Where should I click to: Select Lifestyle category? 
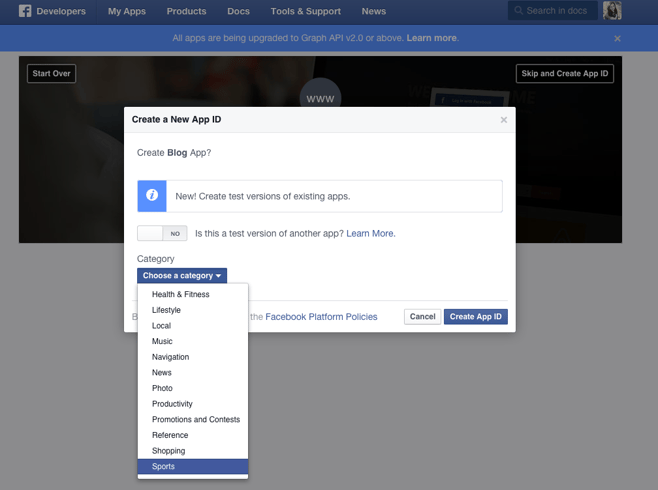(x=193, y=310)
